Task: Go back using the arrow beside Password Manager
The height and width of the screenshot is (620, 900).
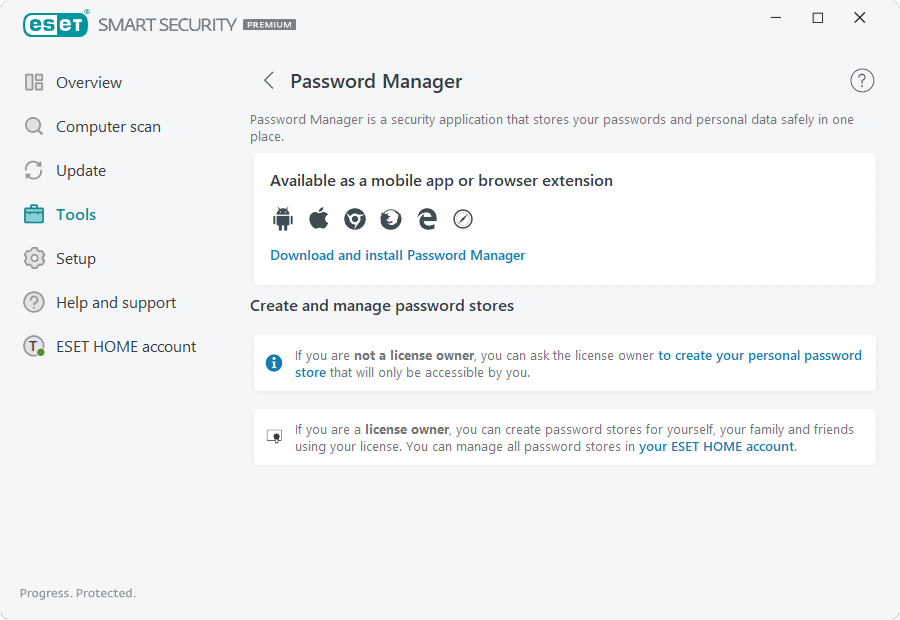Action: [268, 81]
